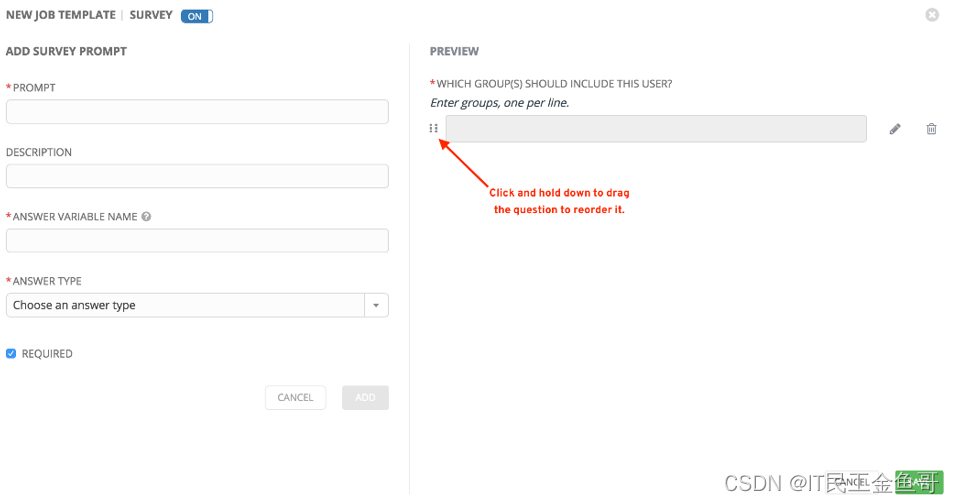Click the Required label text
955x503 pixels.
[x=47, y=354]
